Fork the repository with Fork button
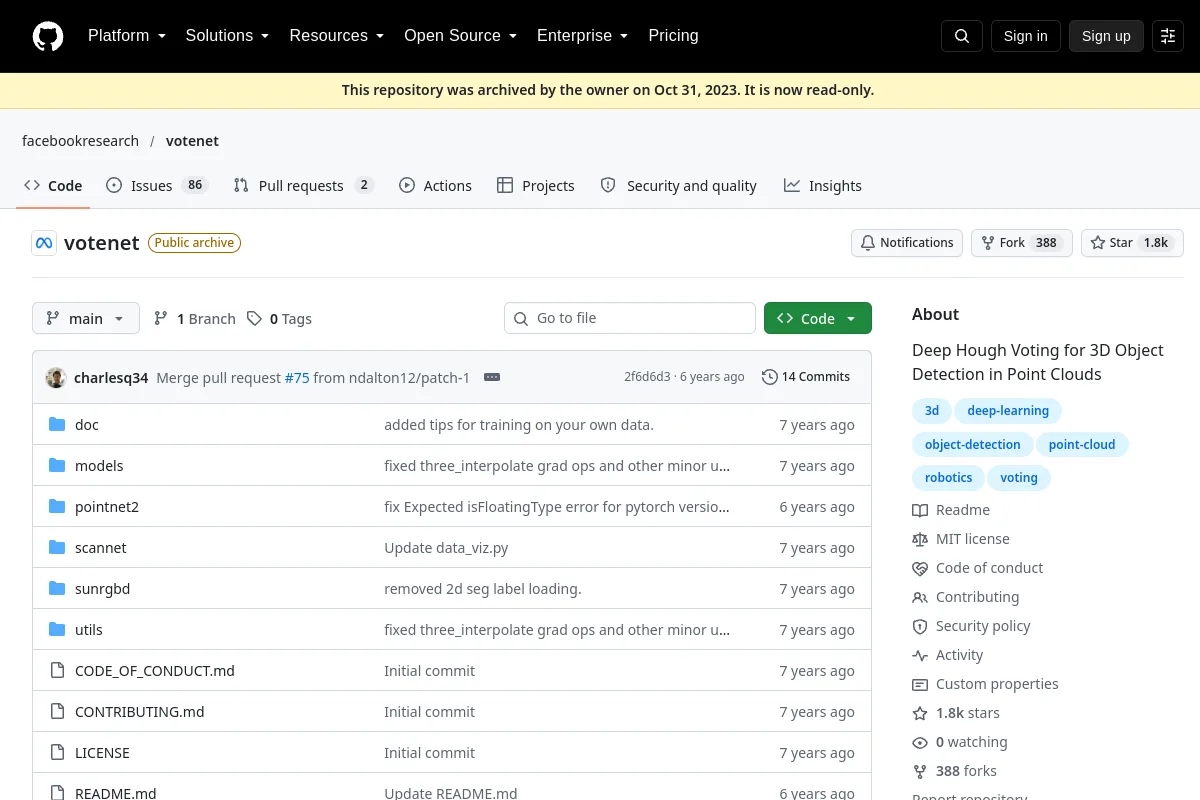 1021,243
